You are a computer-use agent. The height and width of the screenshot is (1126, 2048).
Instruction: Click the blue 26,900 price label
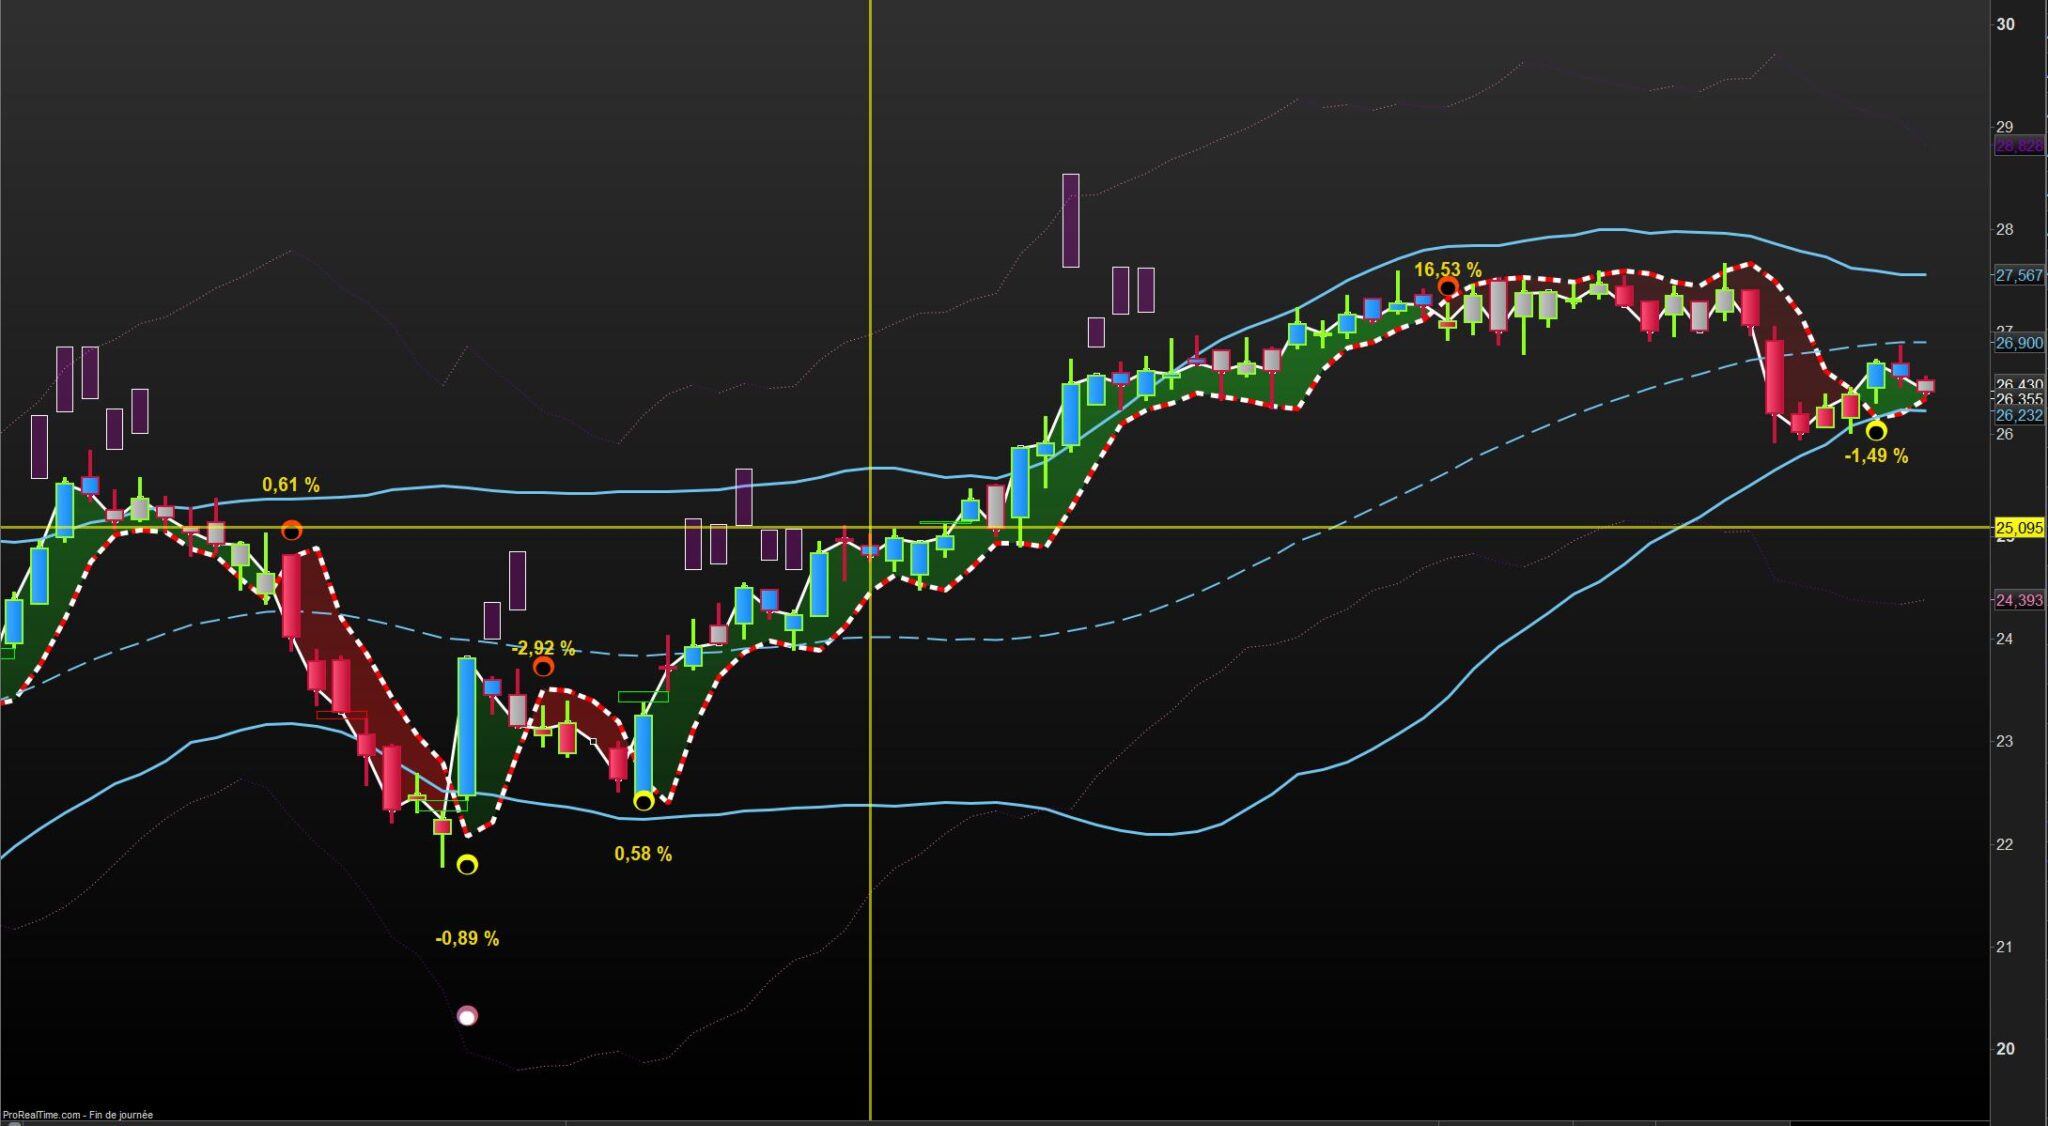point(2019,343)
